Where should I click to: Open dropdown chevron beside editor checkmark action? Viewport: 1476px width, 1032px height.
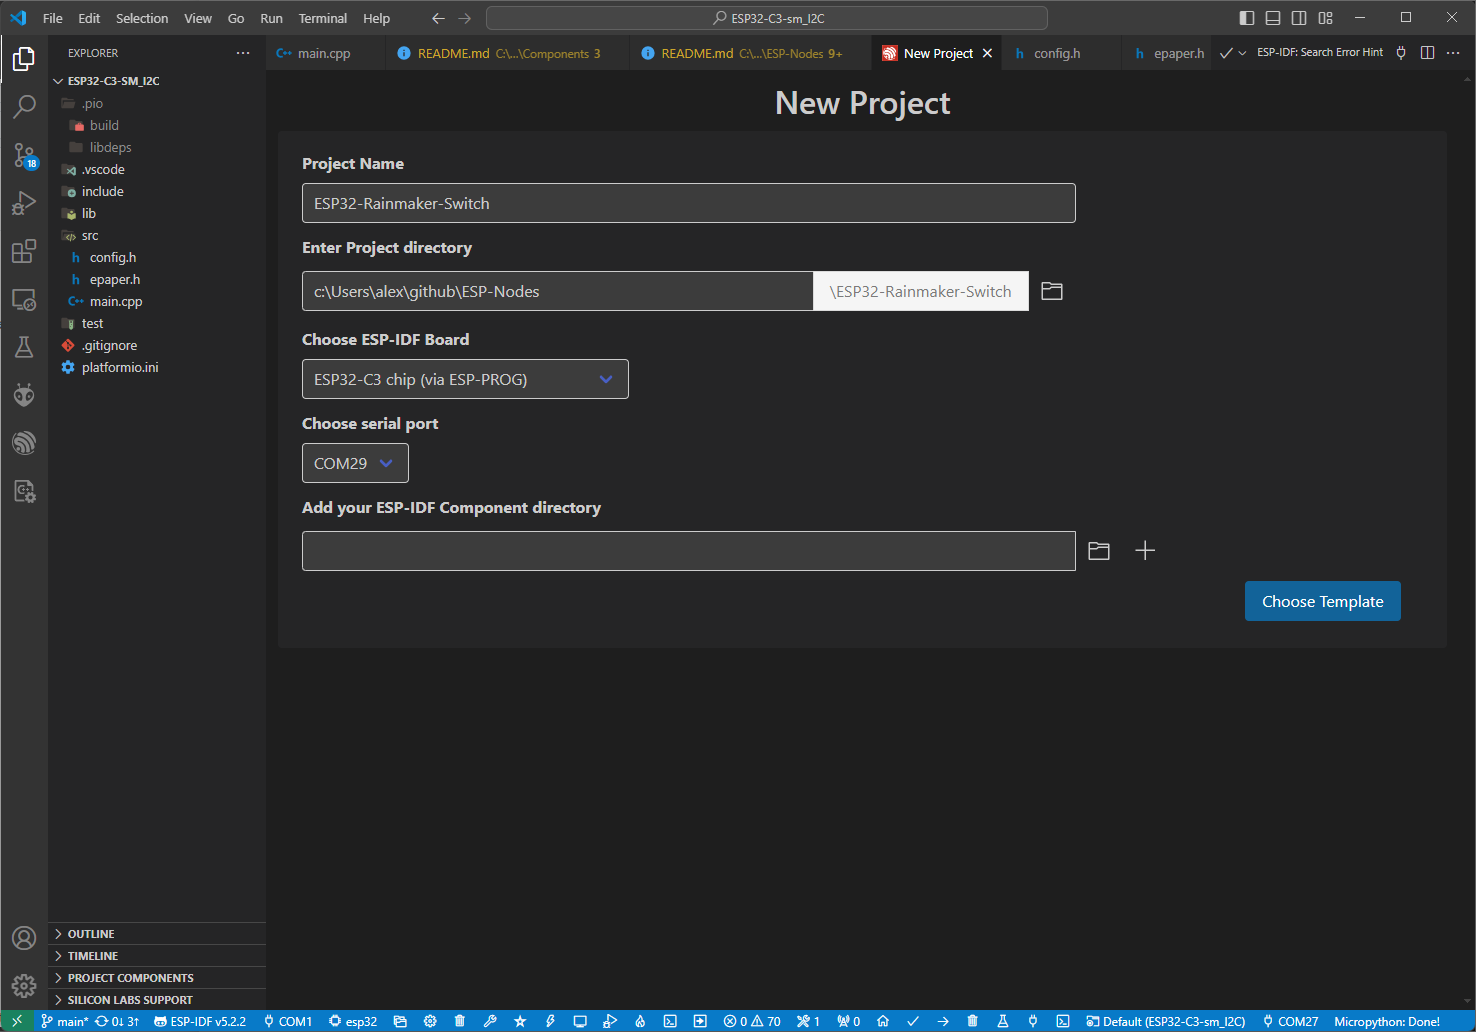click(1242, 53)
